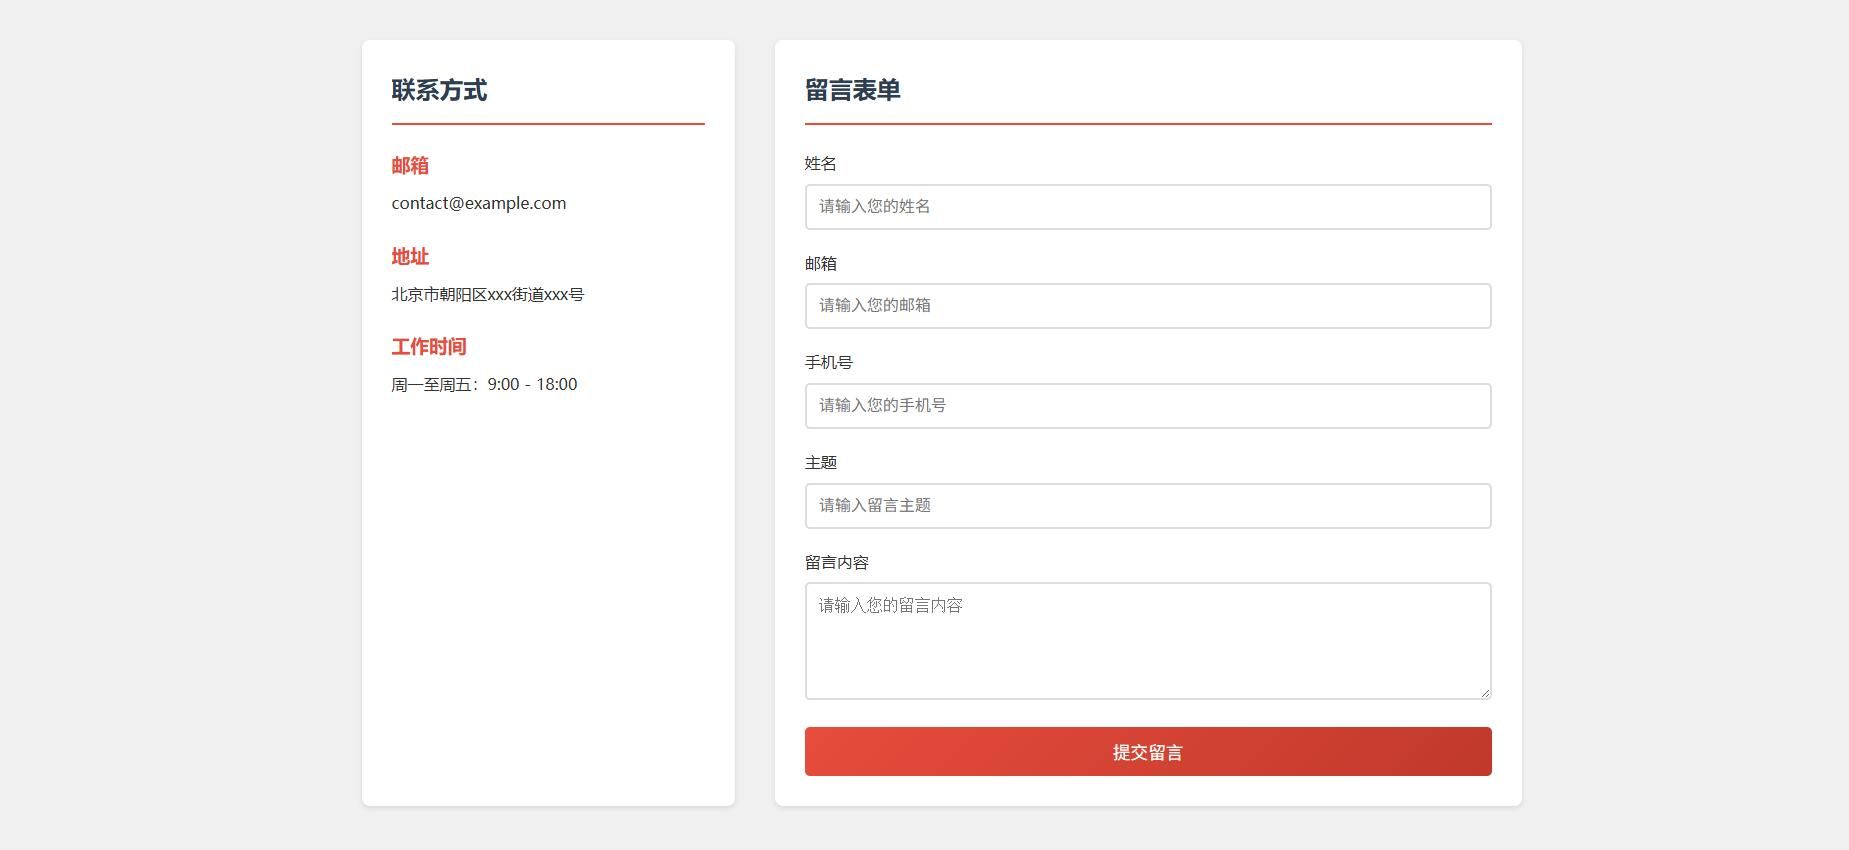Click the 邮箱 label above form input
The width and height of the screenshot is (1849, 850).
click(x=821, y=264)
